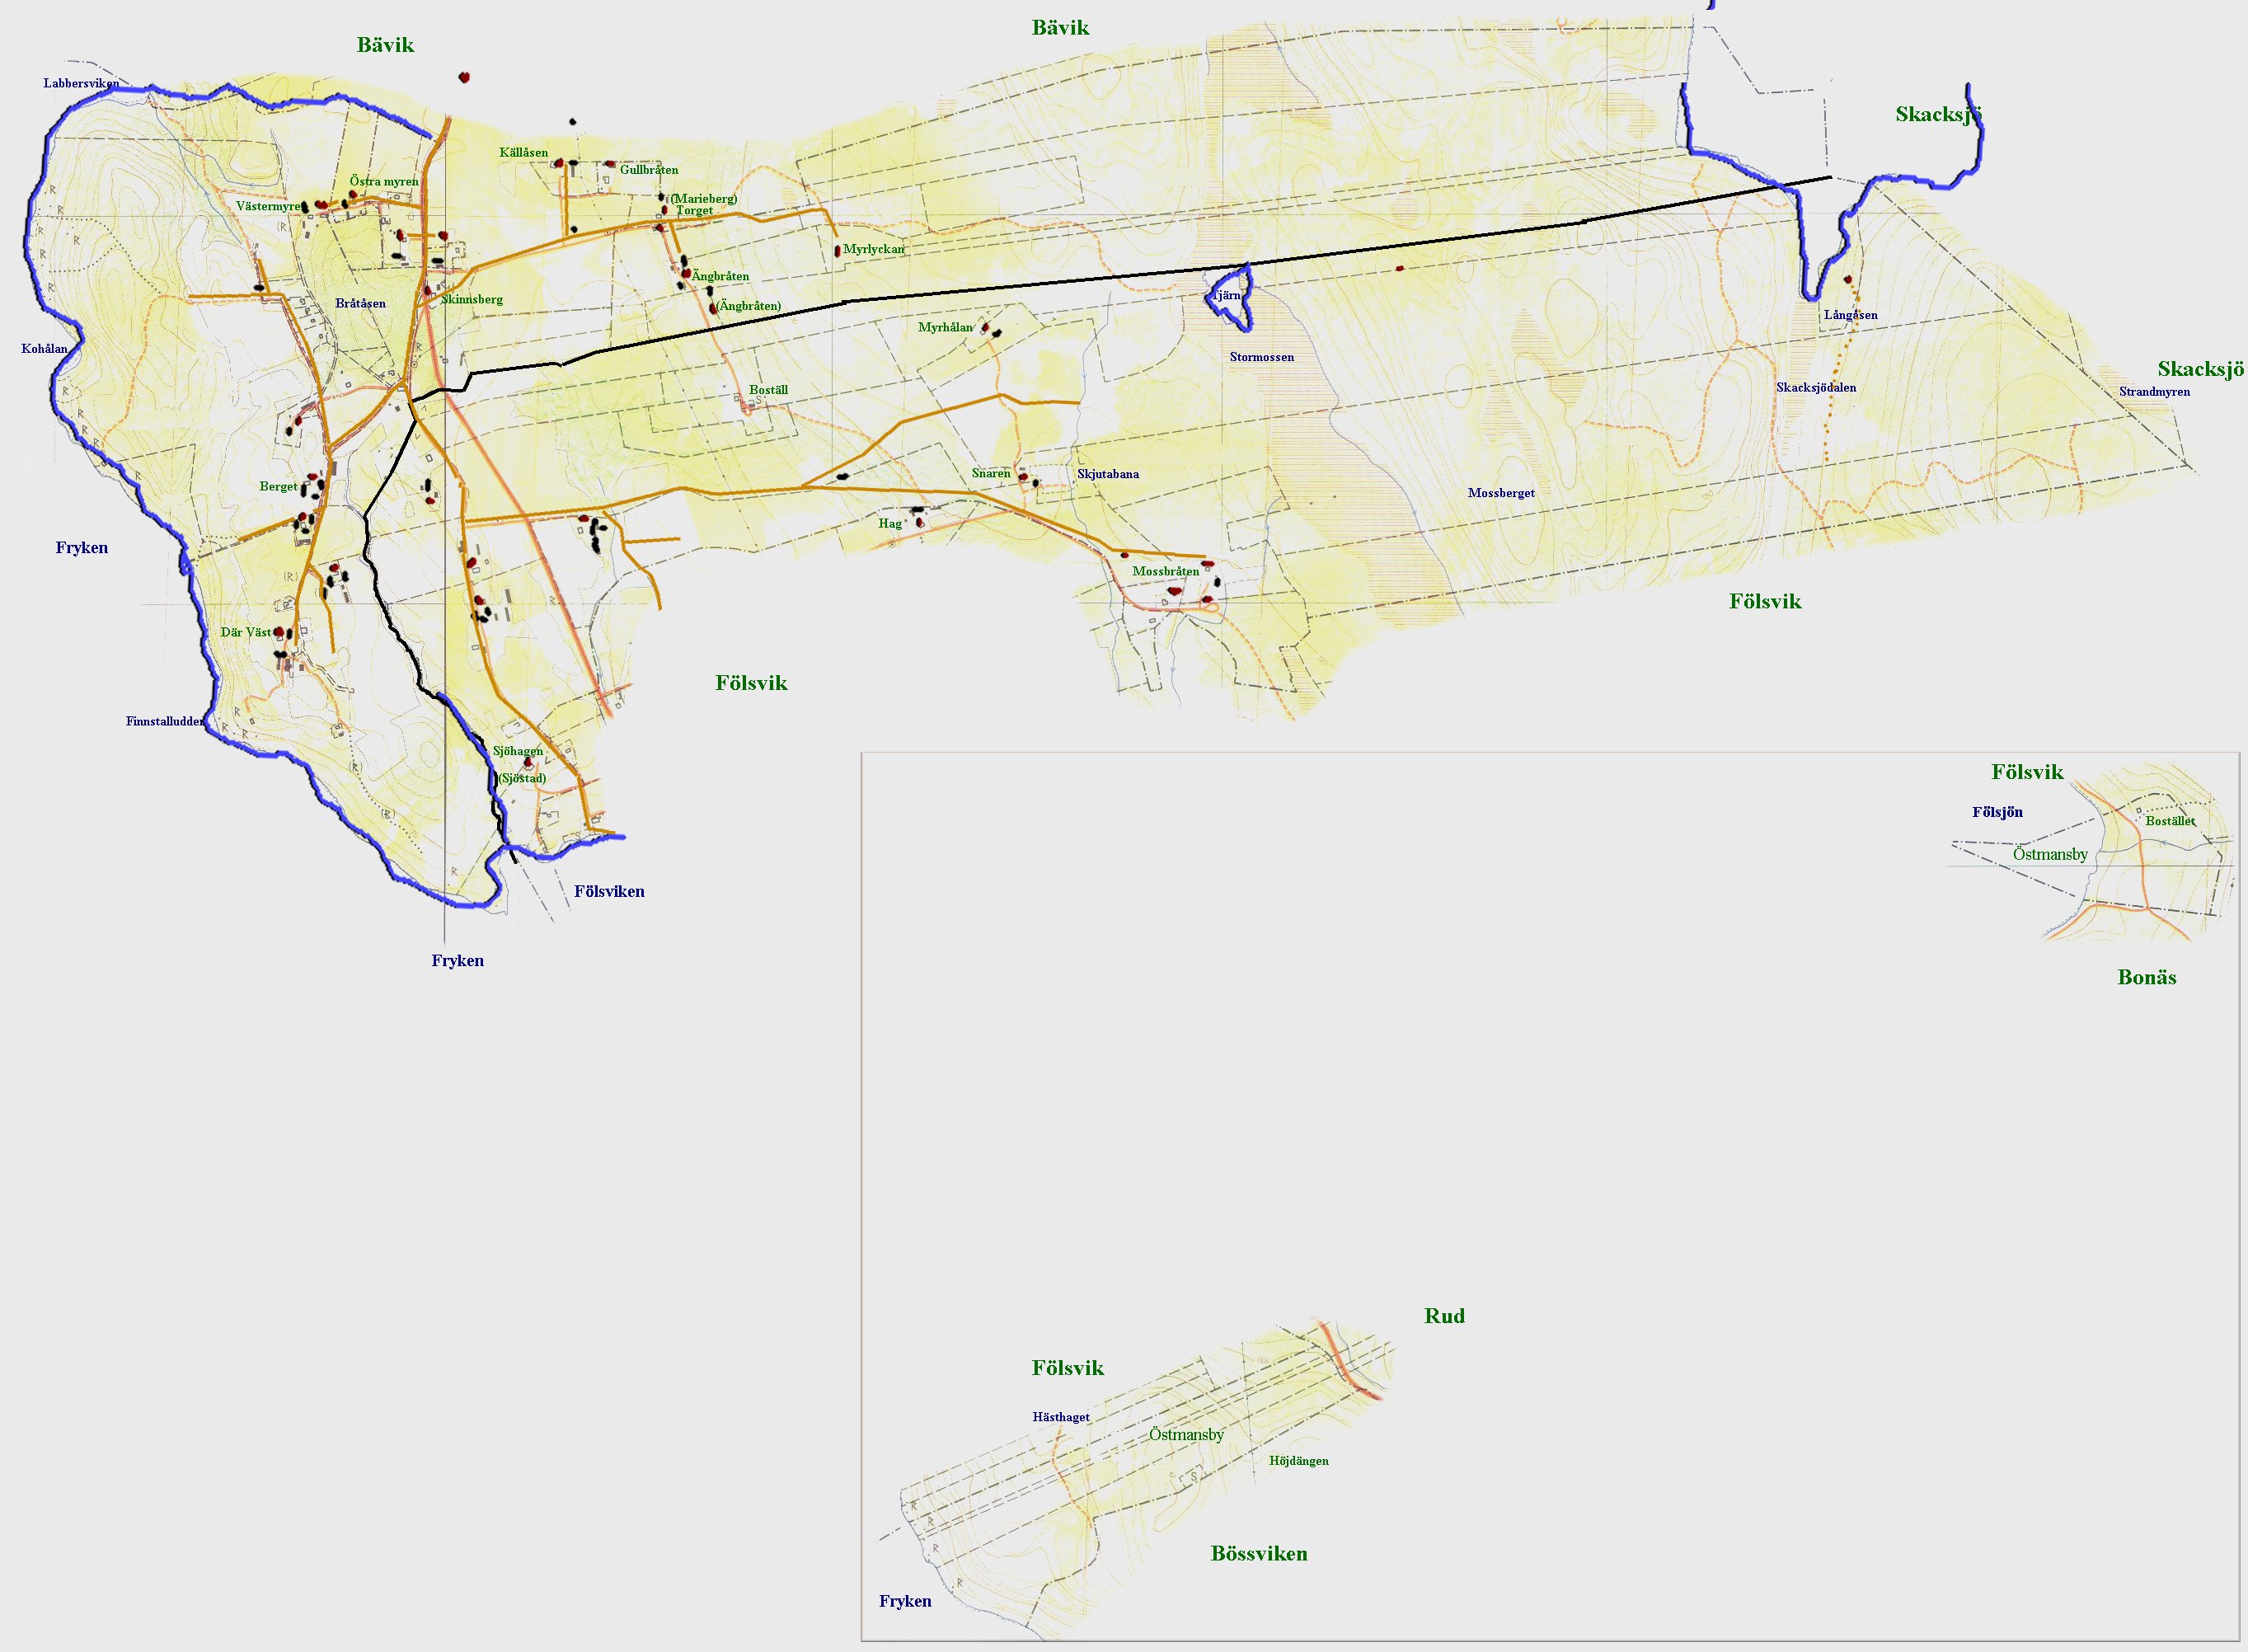
Task: Click the Myrlyckan place label
Action: coord(874,249)
